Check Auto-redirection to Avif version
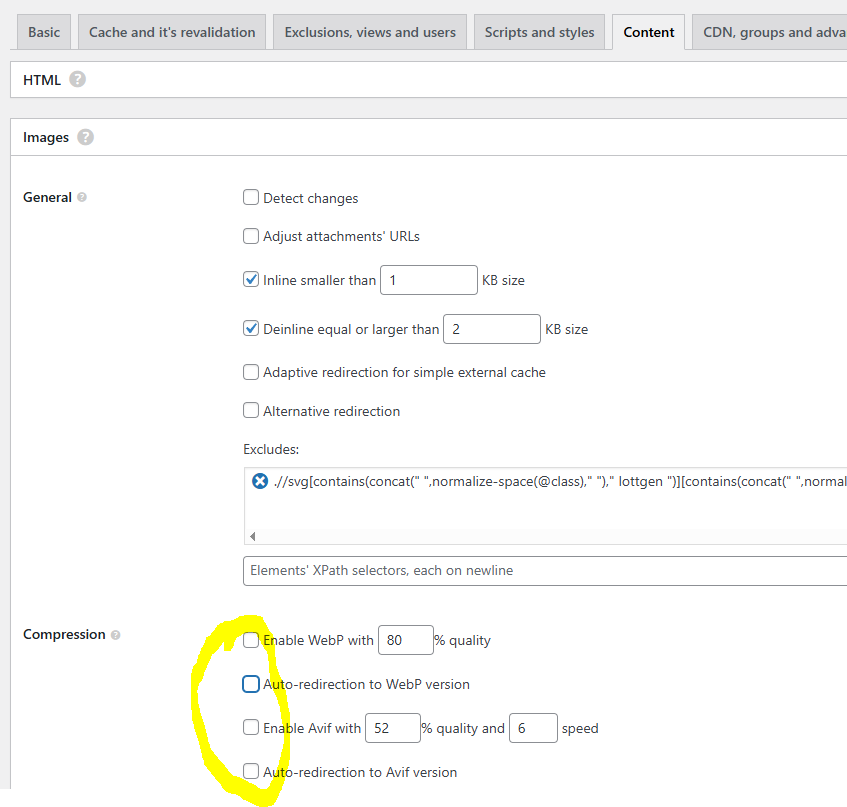 click(251, 772)
